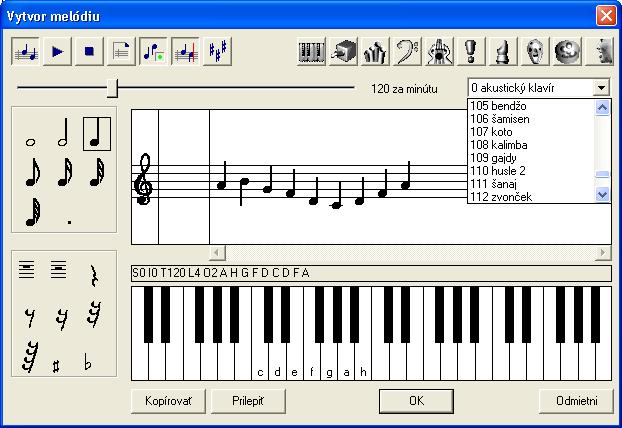The height and width of the screenshot is (428, 622).
Task: Pick 112 zvonček from instrument list
Action: pos(532,197)
